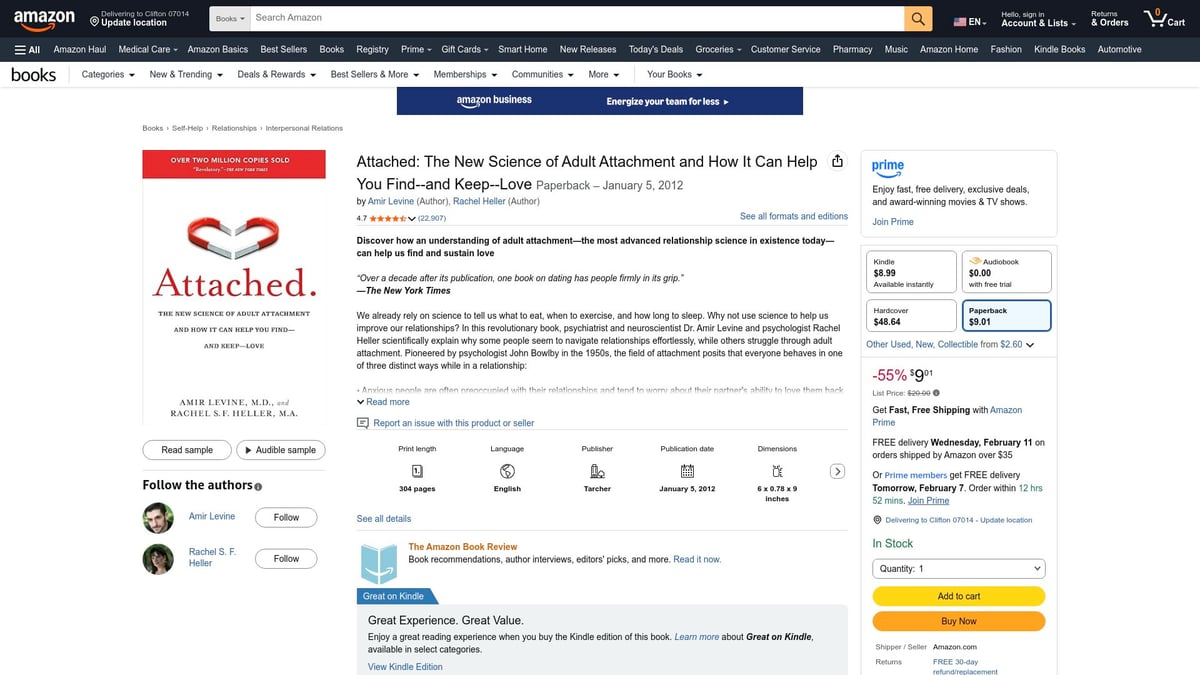
Task: Click the Add to cart button
Action: (958, 595)
